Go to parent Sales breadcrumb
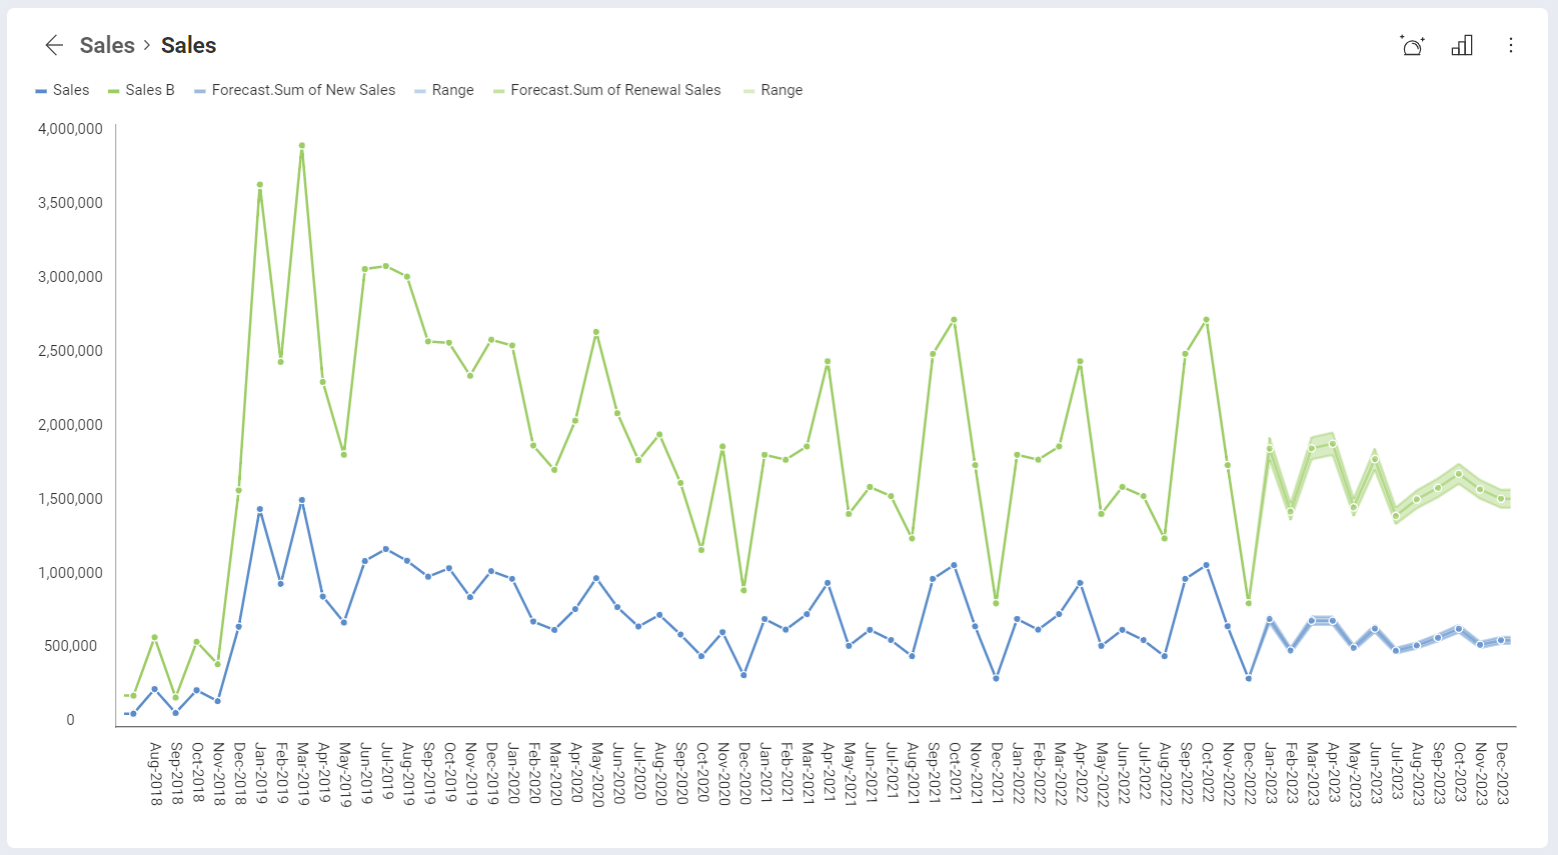Image resolution: width=1558 pixels, height=855 pixels. (107, 45)
